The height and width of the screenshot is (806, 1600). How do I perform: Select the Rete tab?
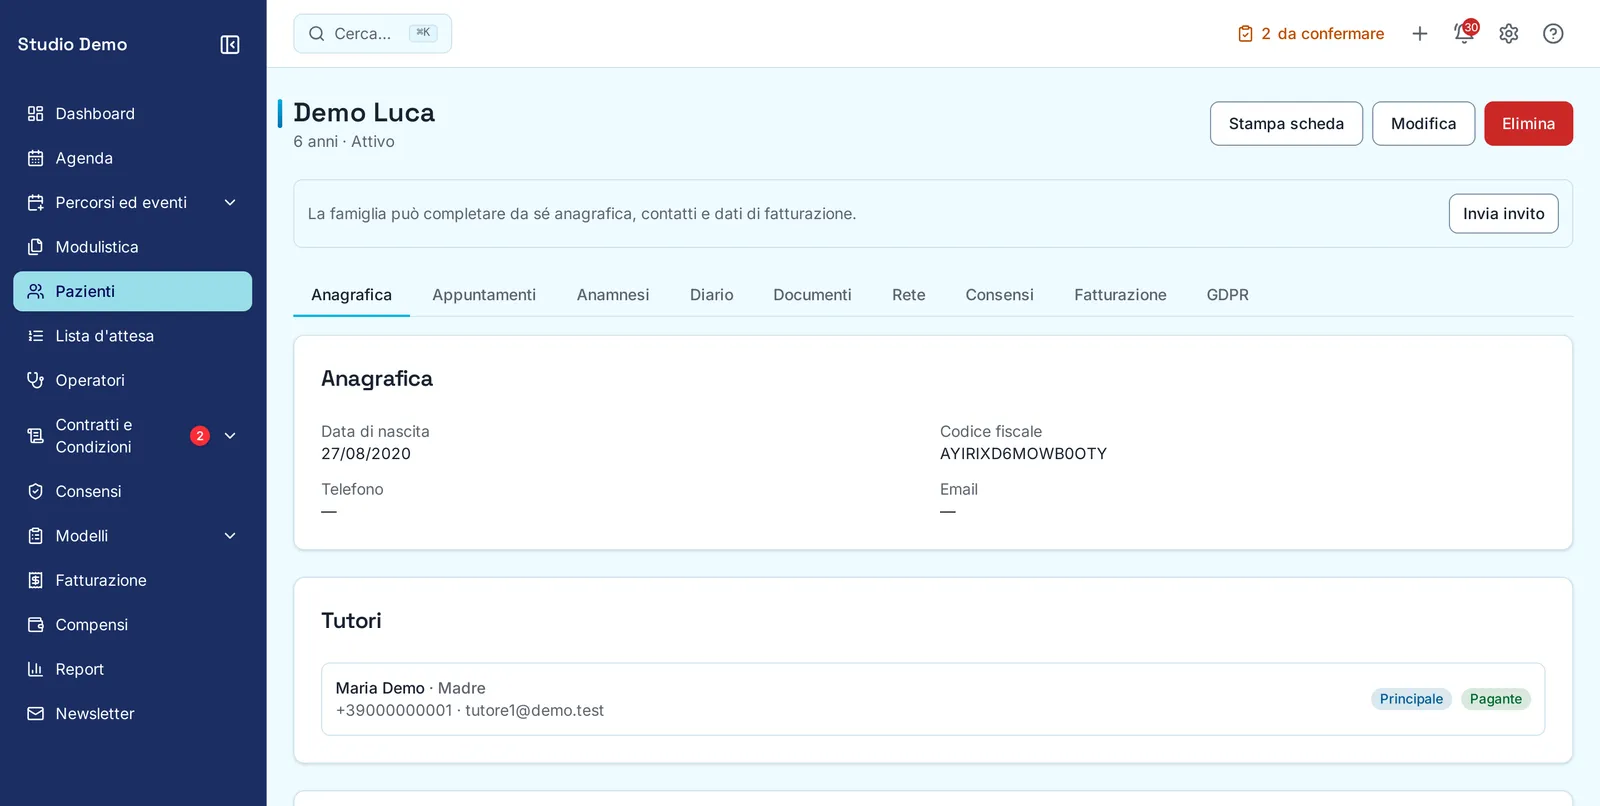pyautogui.click(x=909, y=295)
